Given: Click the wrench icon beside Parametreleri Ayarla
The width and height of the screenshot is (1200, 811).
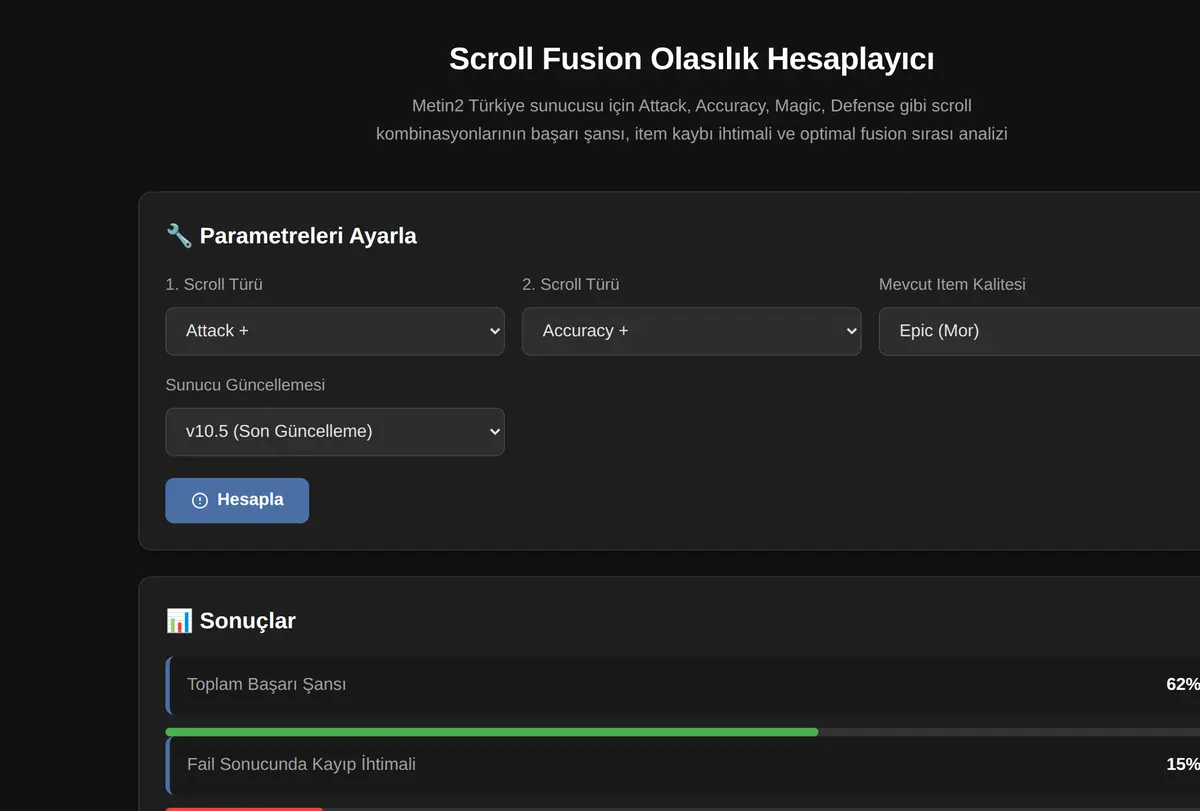Looking at the screenshot, I should coord(179,236).
